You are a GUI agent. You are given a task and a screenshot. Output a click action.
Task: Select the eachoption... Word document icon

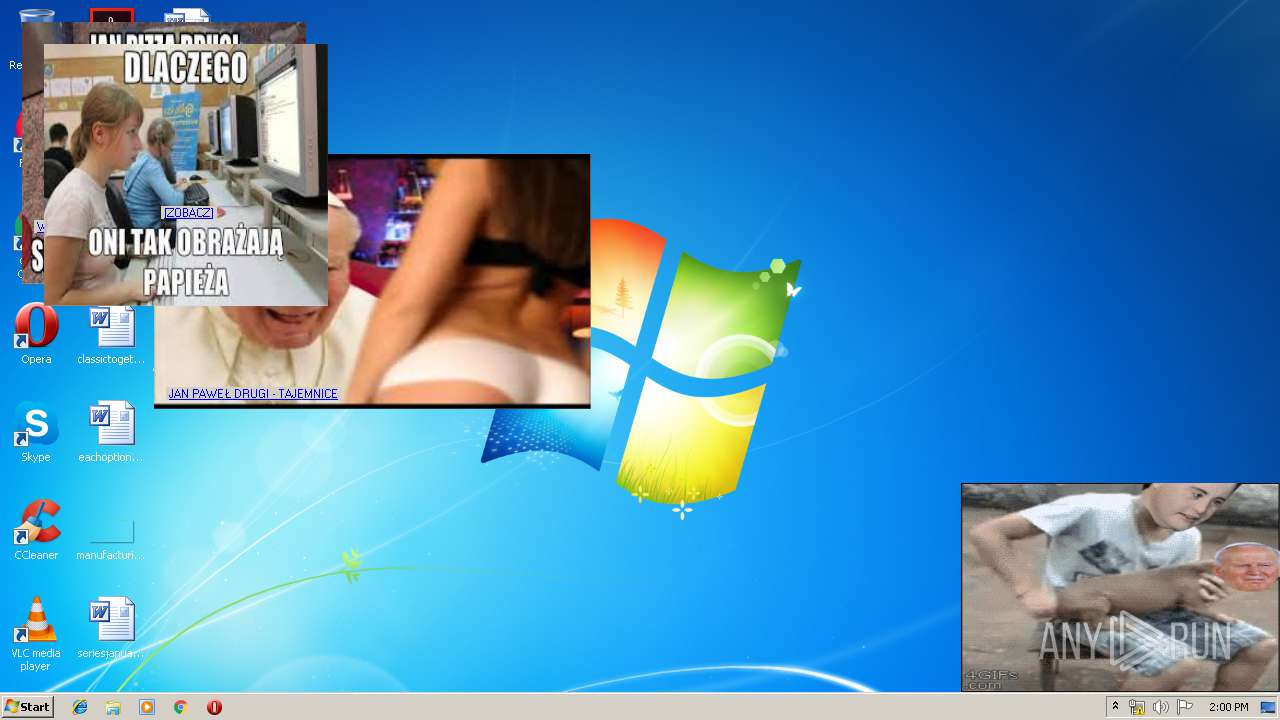pyautogui.click(x=111, y=433)
